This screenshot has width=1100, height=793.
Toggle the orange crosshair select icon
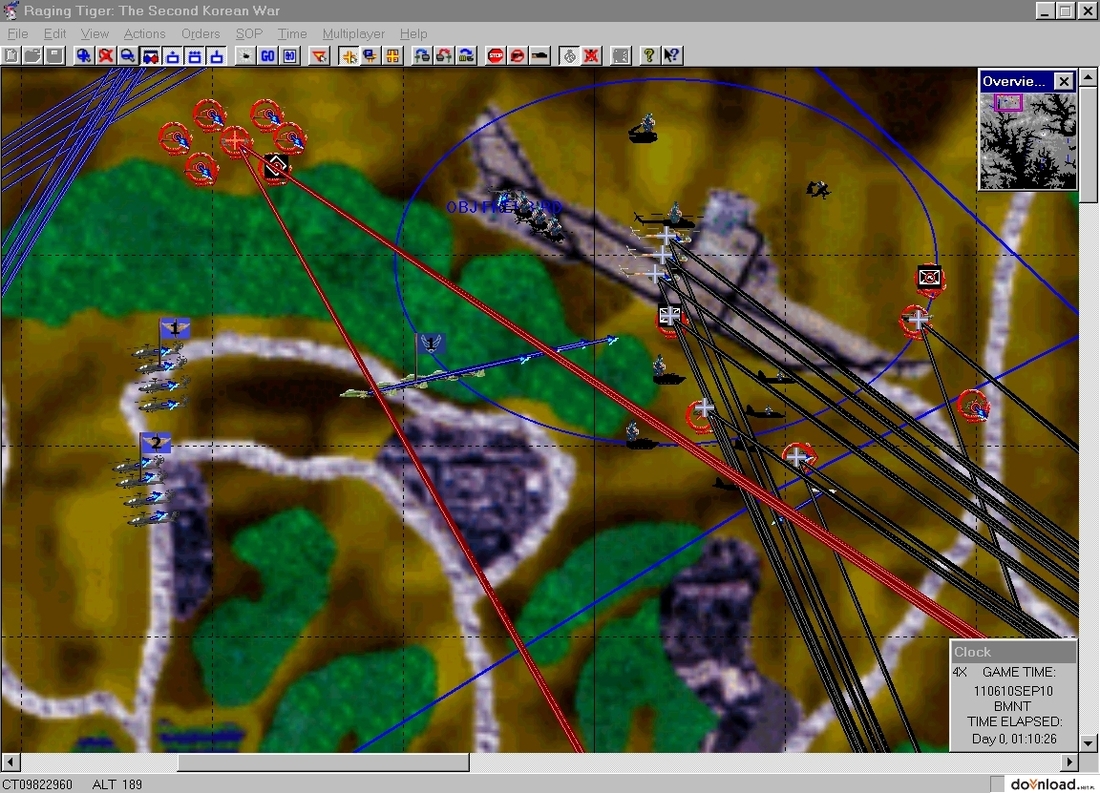349,55
